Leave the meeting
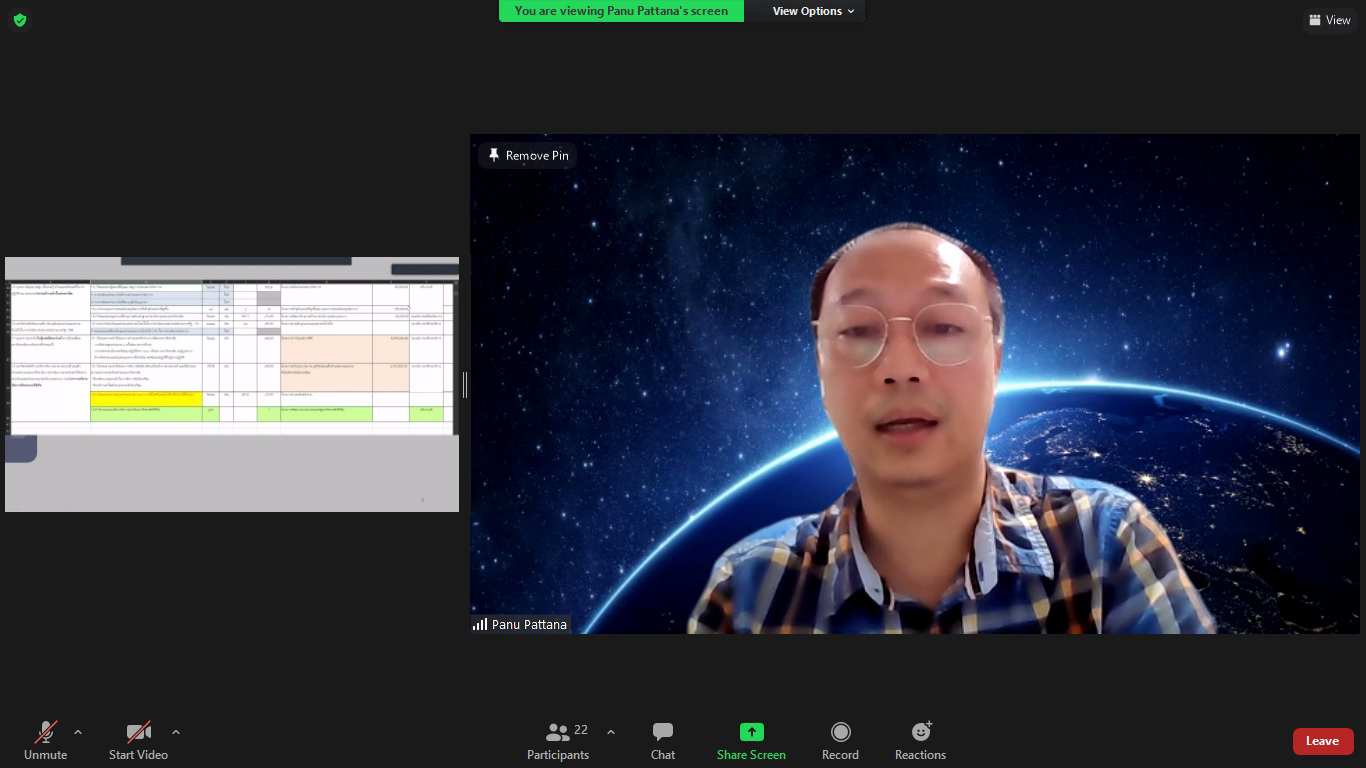This screenshot has width=1366, height=768. (x=1322, y=741)
